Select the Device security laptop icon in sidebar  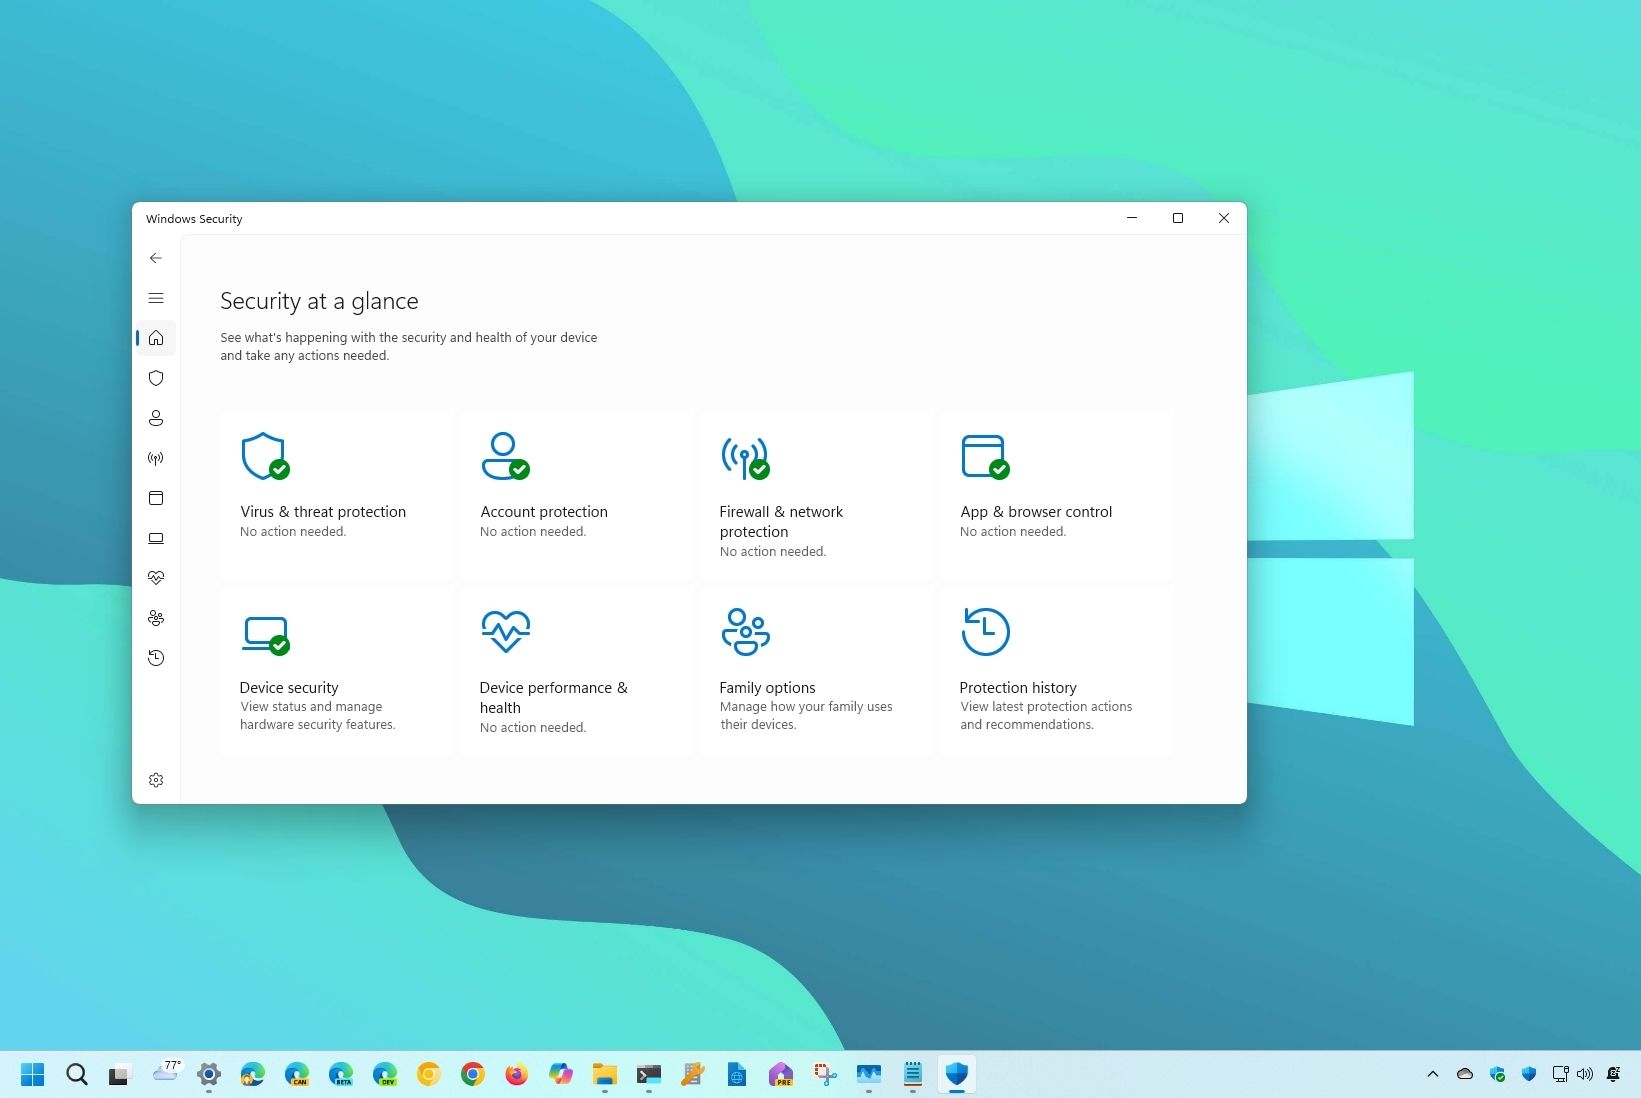click(x=156, y=538)
